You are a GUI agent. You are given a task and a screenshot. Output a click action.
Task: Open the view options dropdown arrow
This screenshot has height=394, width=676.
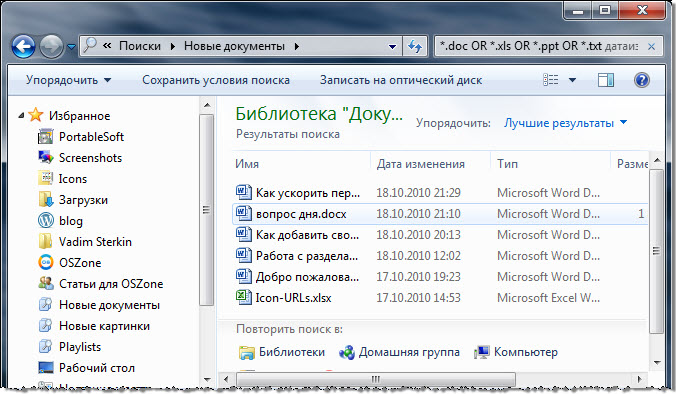(x=572, y=80)
